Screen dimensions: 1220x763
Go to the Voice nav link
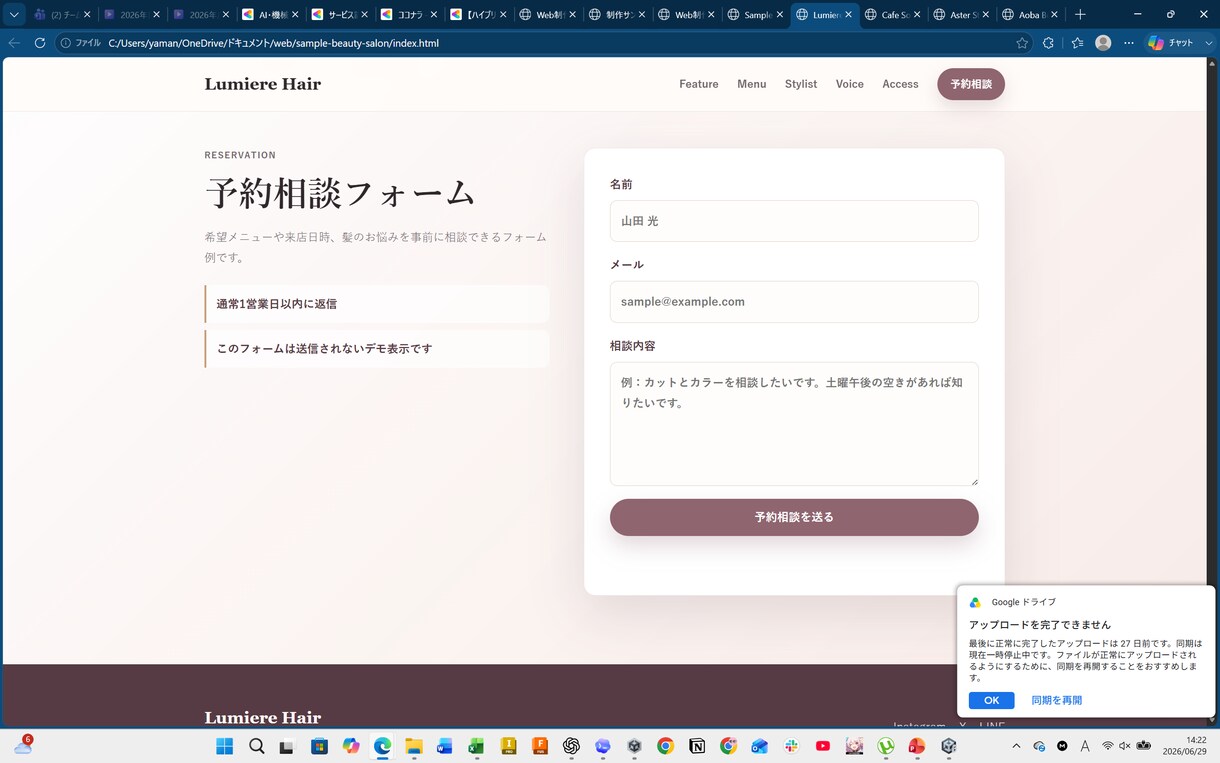point(850,84)
